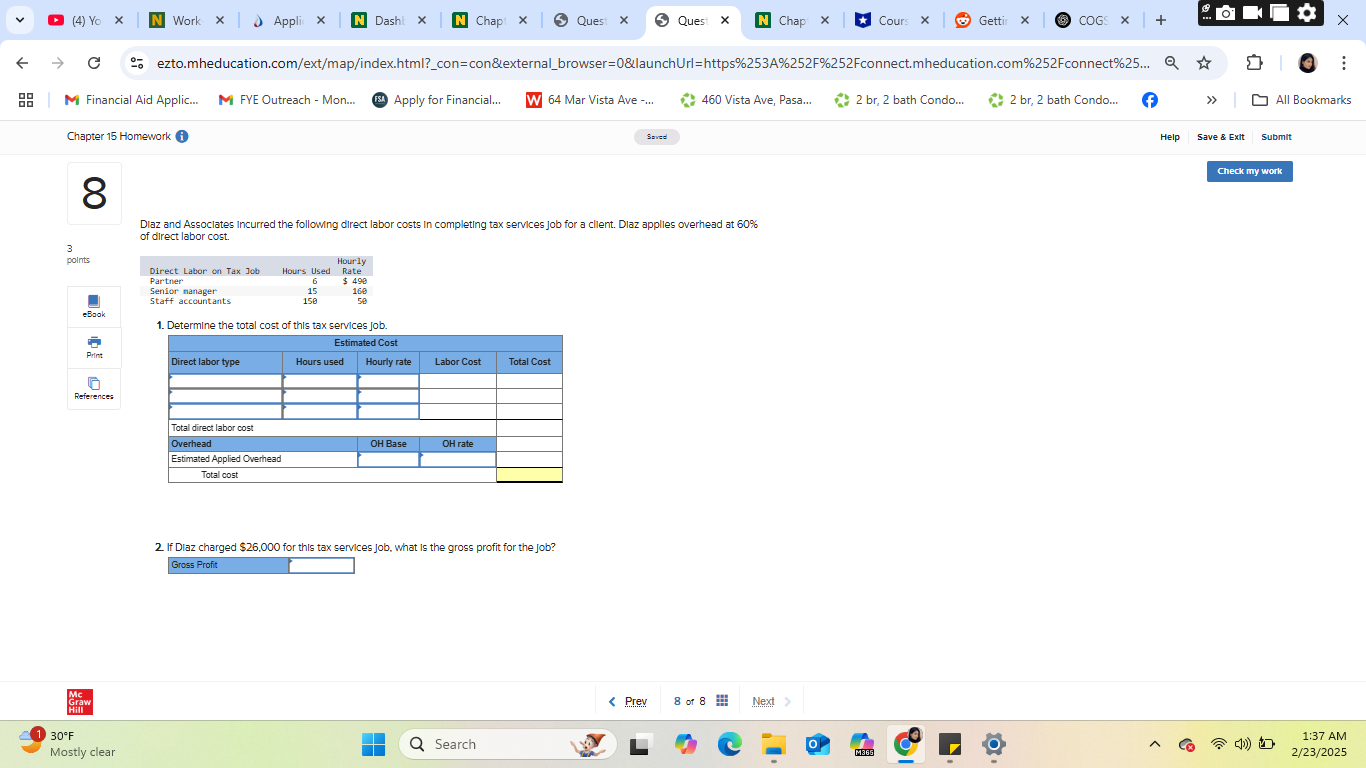This screenshot has height=768, width=1366.
Task: Go back with browser back arrow
Action: (23, 63)
